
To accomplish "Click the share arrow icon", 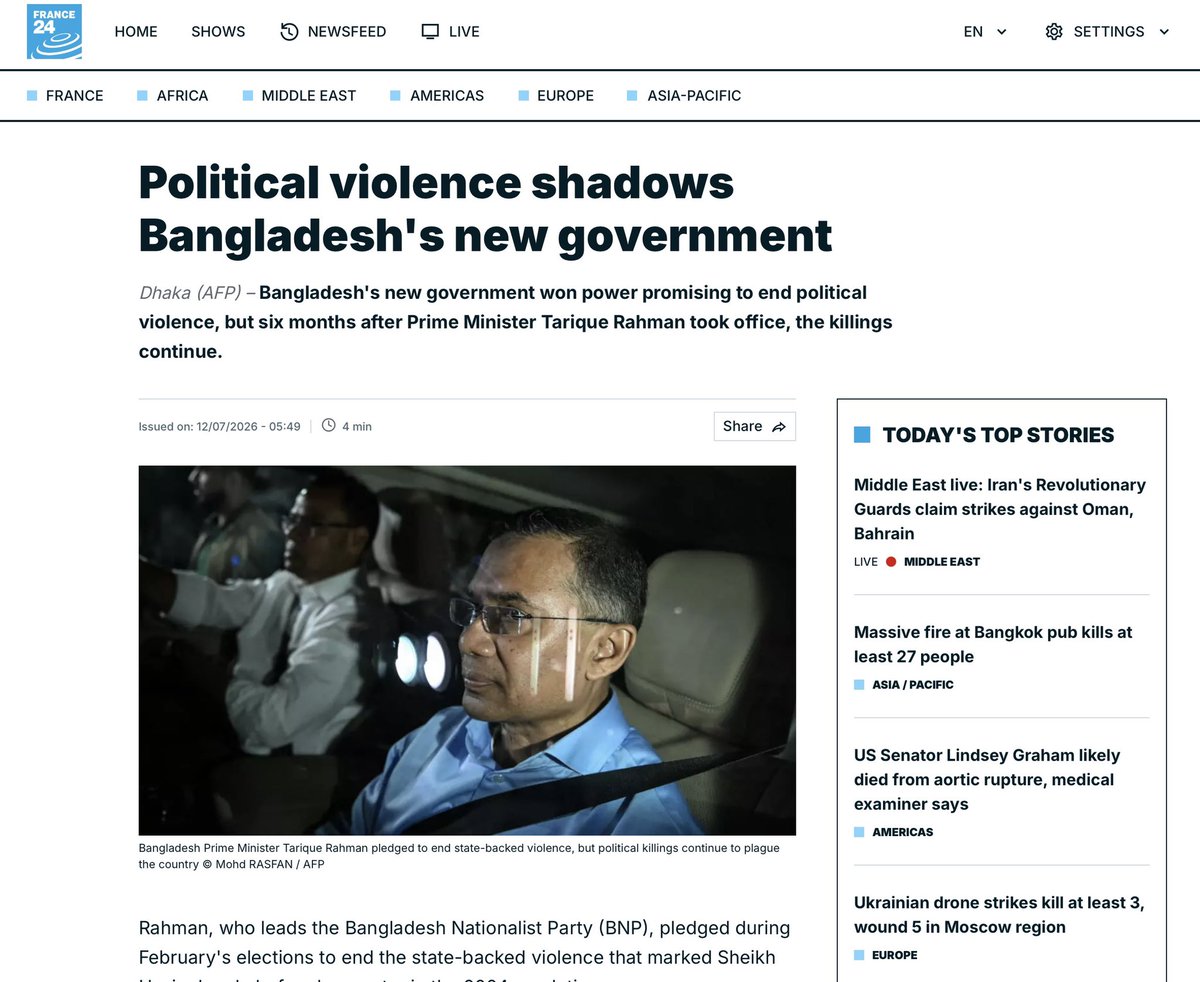I will pos(780,427).
